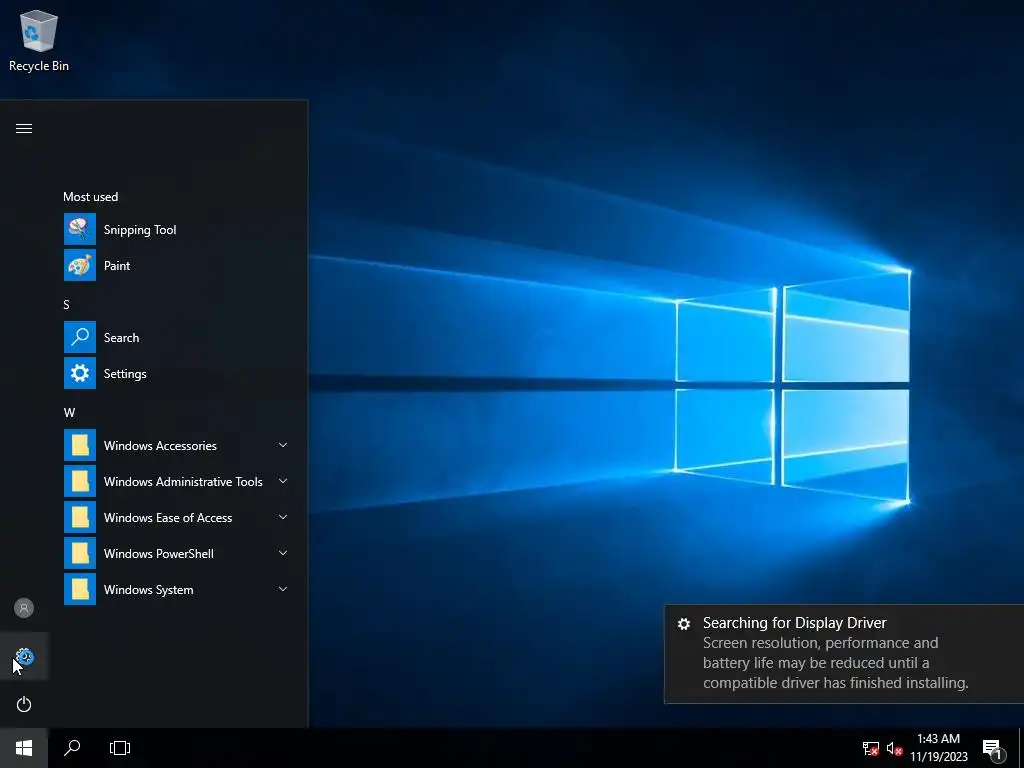
Task: Open the Settings app in the S group
Action: click(178, 374)
